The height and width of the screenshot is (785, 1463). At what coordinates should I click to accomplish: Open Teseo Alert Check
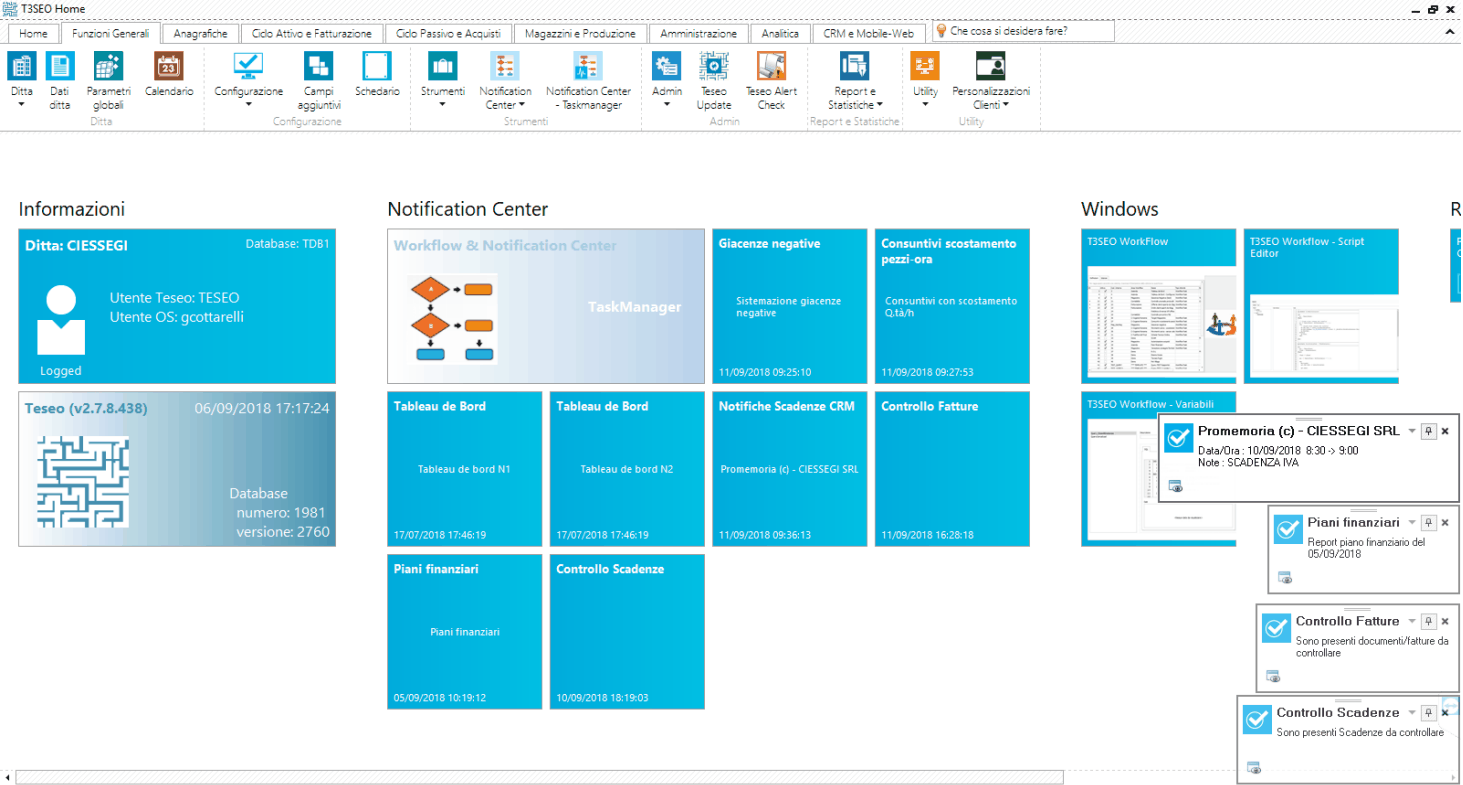[771, 81]
